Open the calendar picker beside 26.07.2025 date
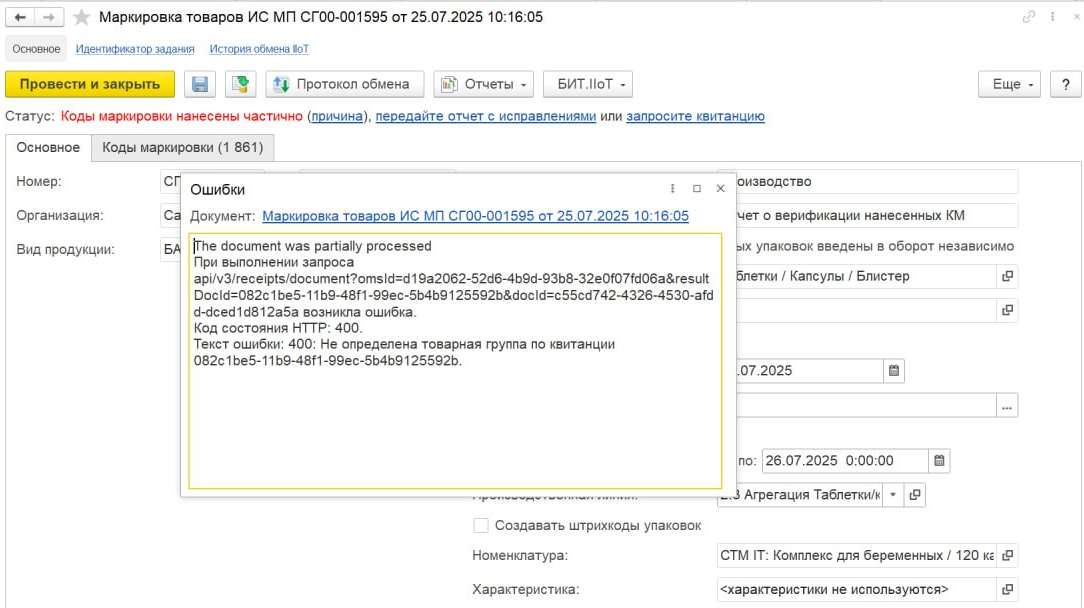Viewport: 1084px width, 608px height. click(939, 461)
